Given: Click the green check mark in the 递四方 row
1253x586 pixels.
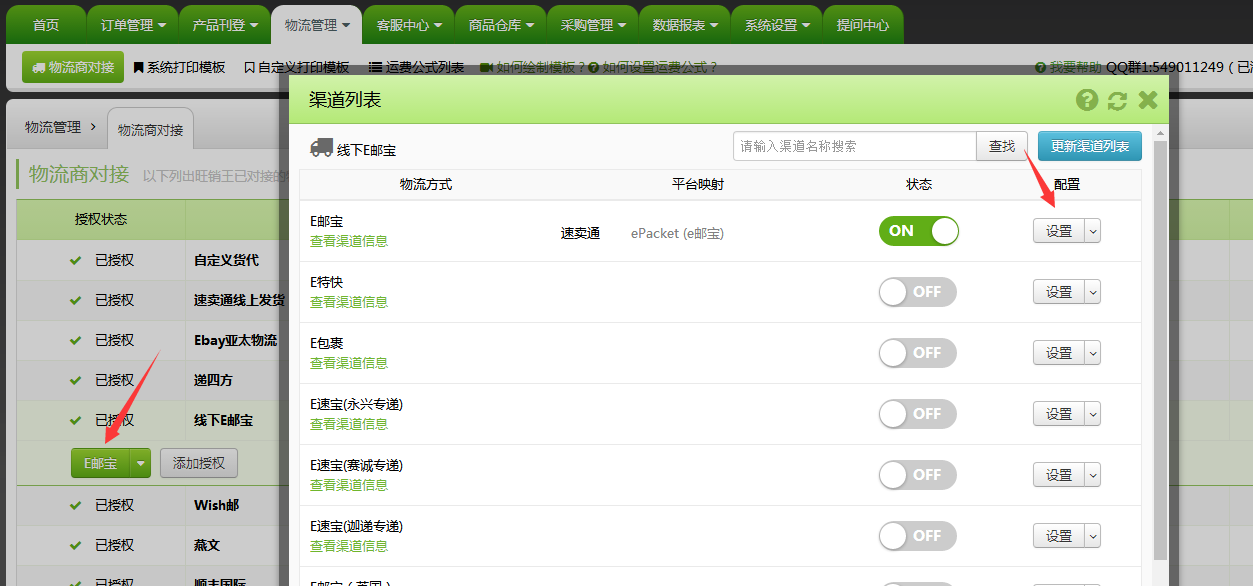Looking at the screenshot, I should pyautogui.click(x=75, y=380).
